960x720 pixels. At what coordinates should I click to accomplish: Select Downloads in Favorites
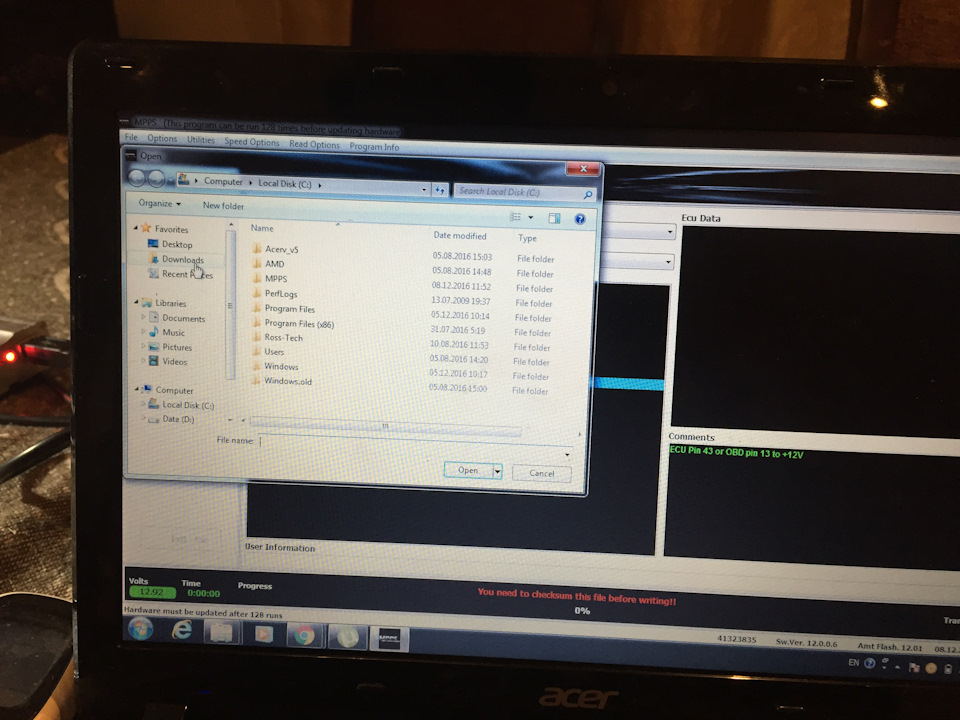(x=176, y=259)
